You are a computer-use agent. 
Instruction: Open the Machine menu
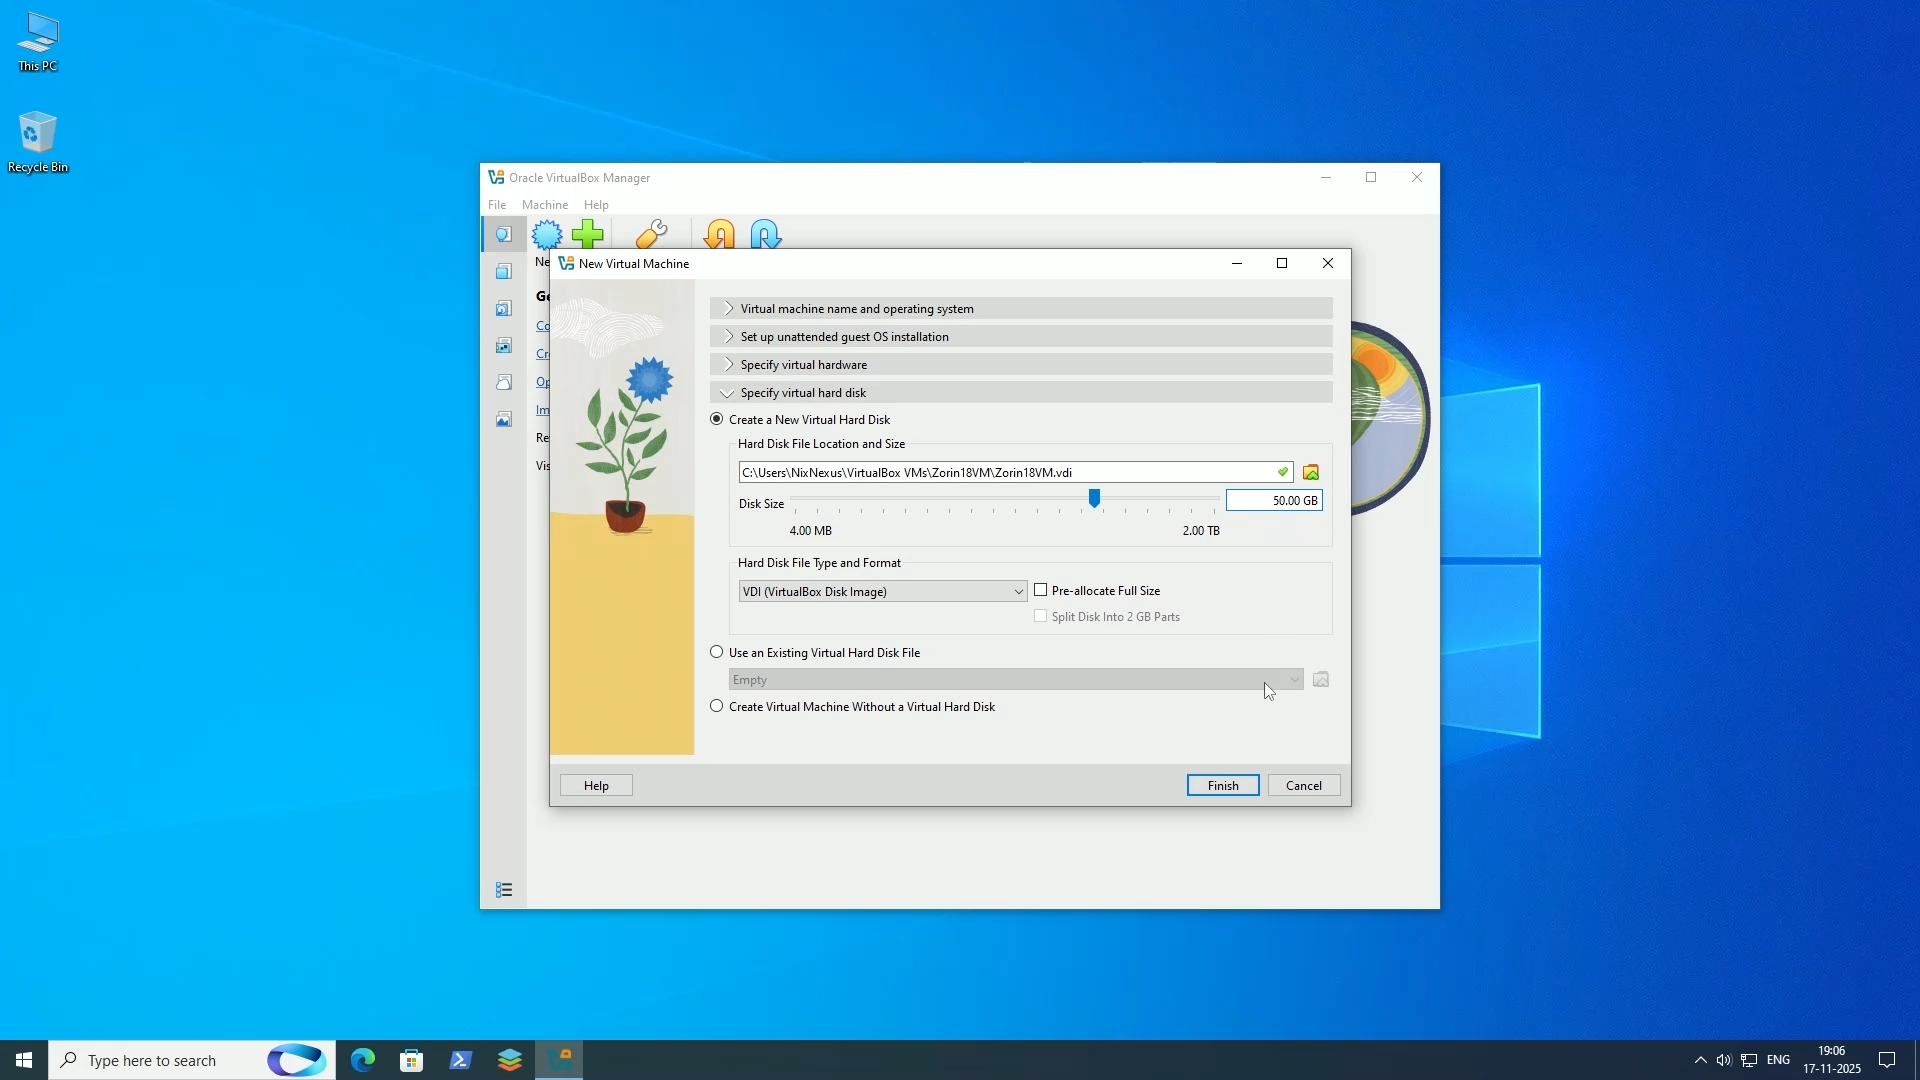[544, 204]
